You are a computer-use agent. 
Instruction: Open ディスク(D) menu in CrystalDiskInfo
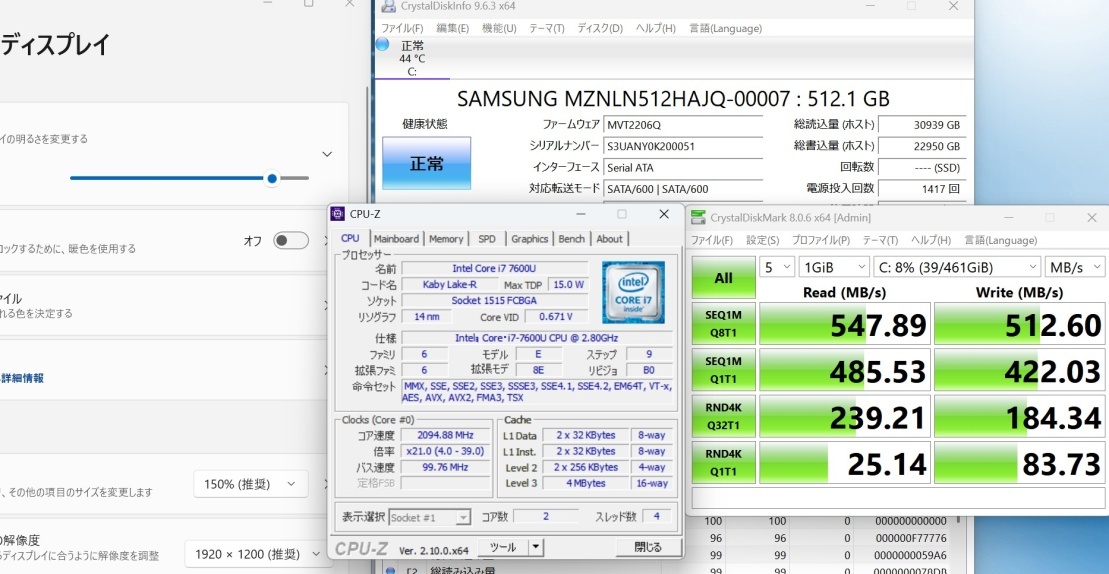(600, 28)
